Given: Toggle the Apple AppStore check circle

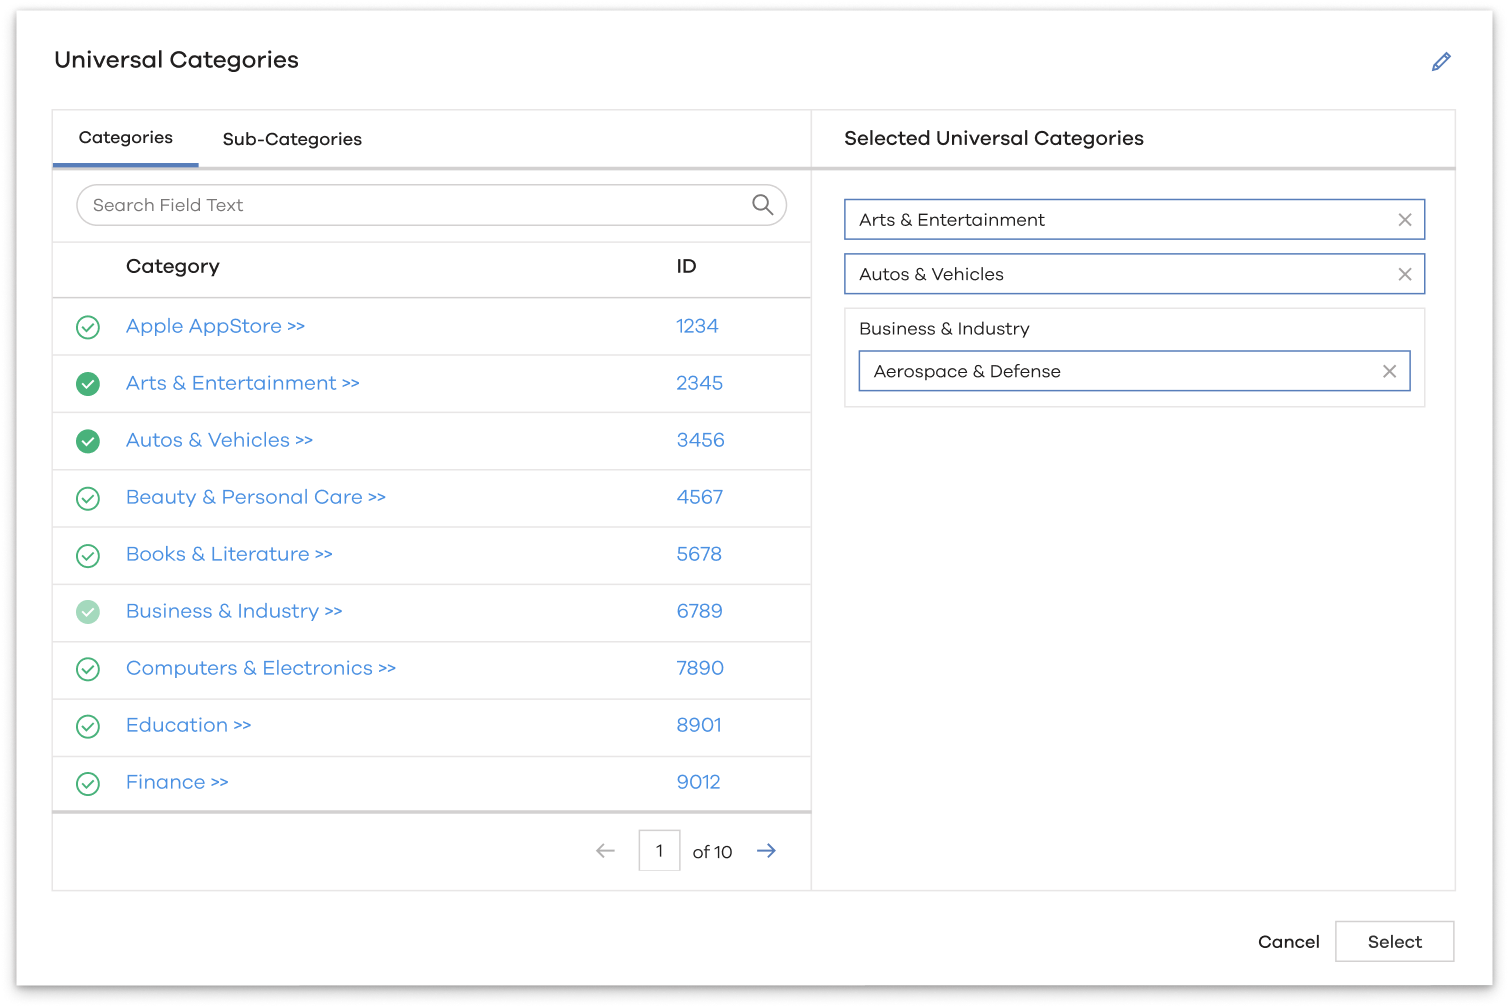Looking at the screenshot, I should (x=88, y=327).
